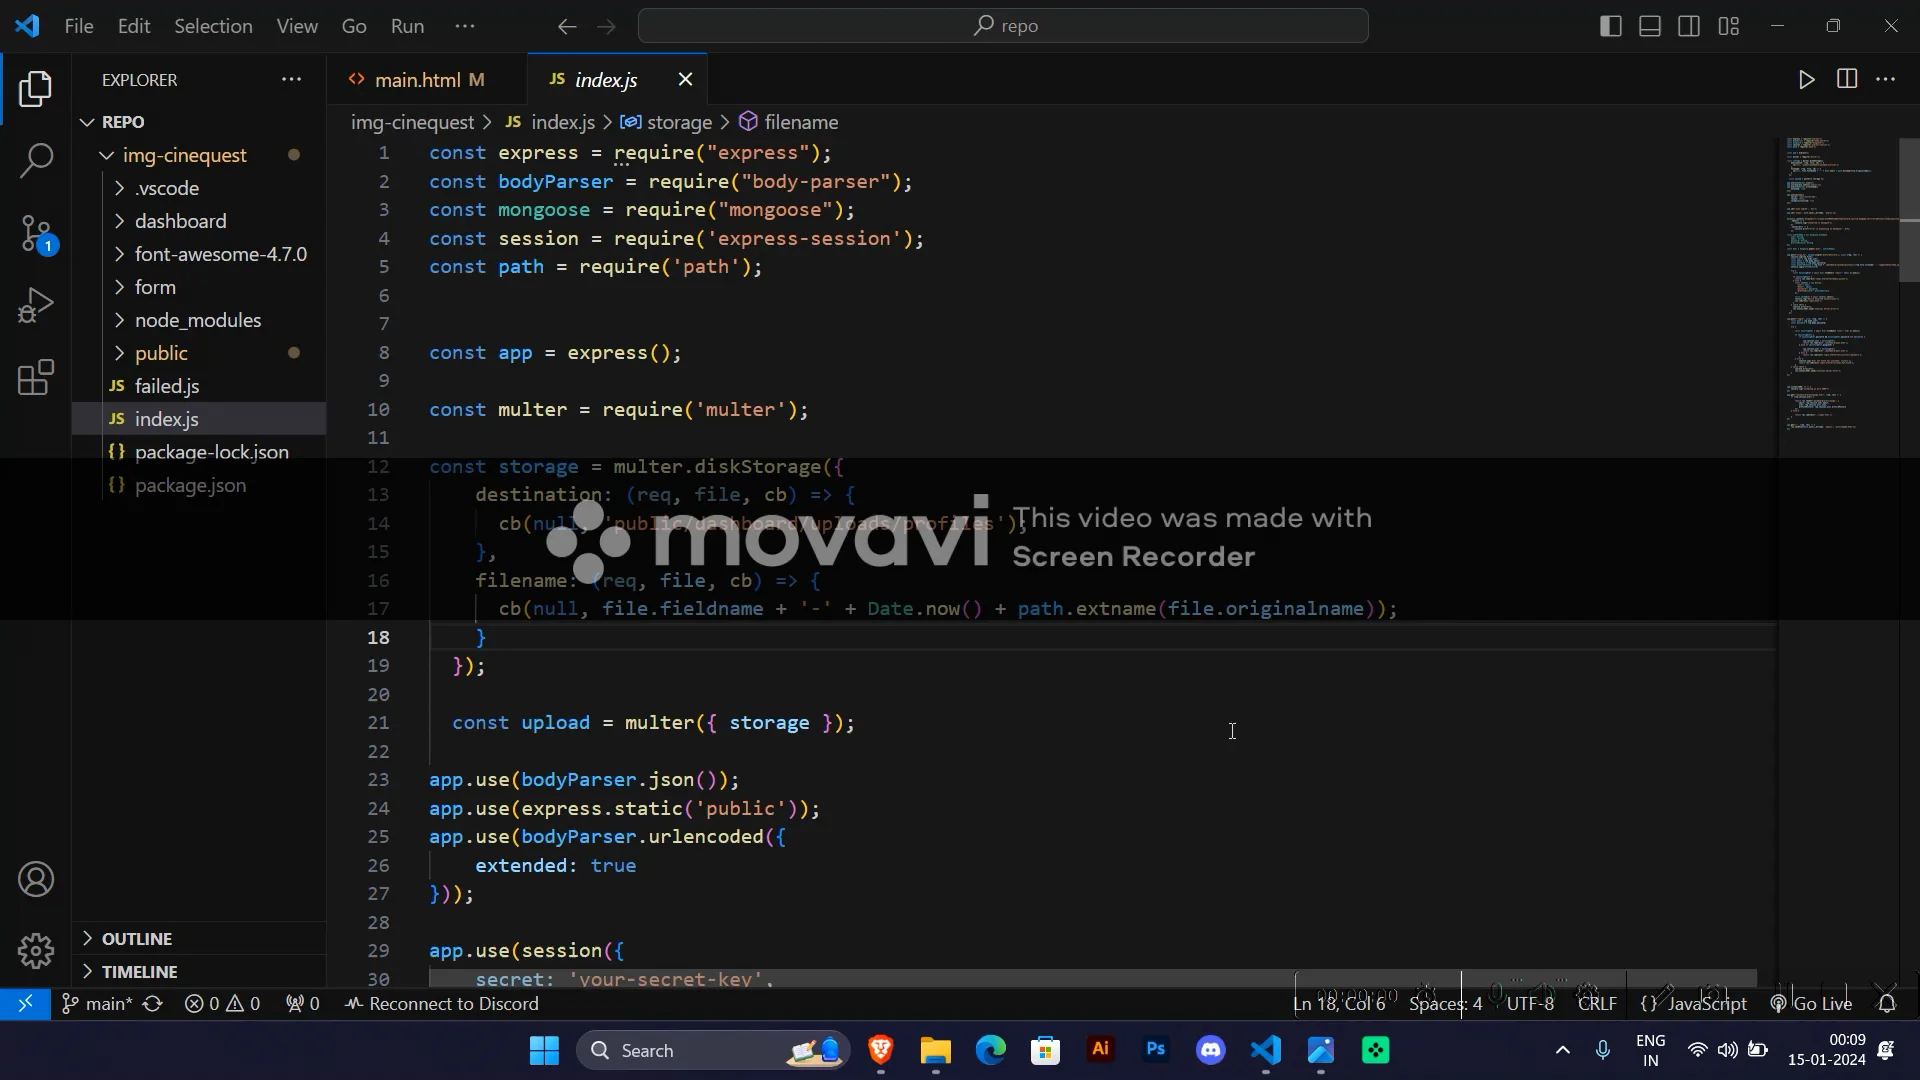Viewport: 1920px width, 1080px height.
Task: Open the Extensions view icon
Action: coord(36,378)
